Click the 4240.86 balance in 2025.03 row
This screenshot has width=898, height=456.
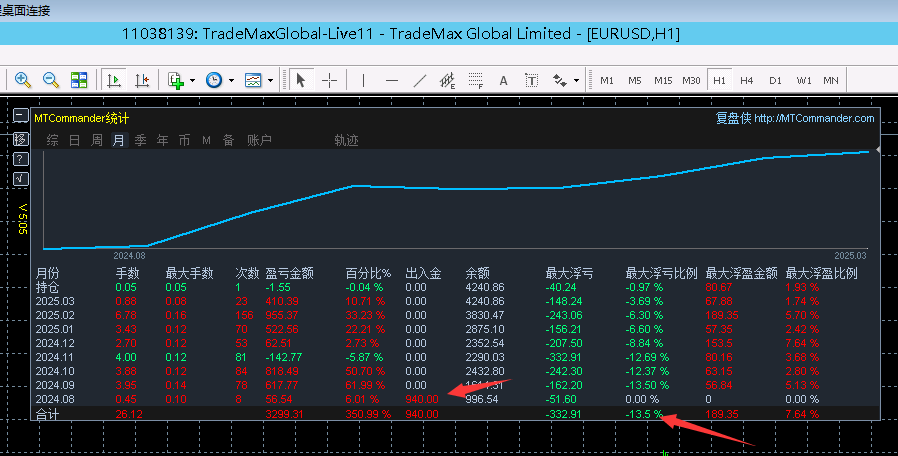(485, 301)
